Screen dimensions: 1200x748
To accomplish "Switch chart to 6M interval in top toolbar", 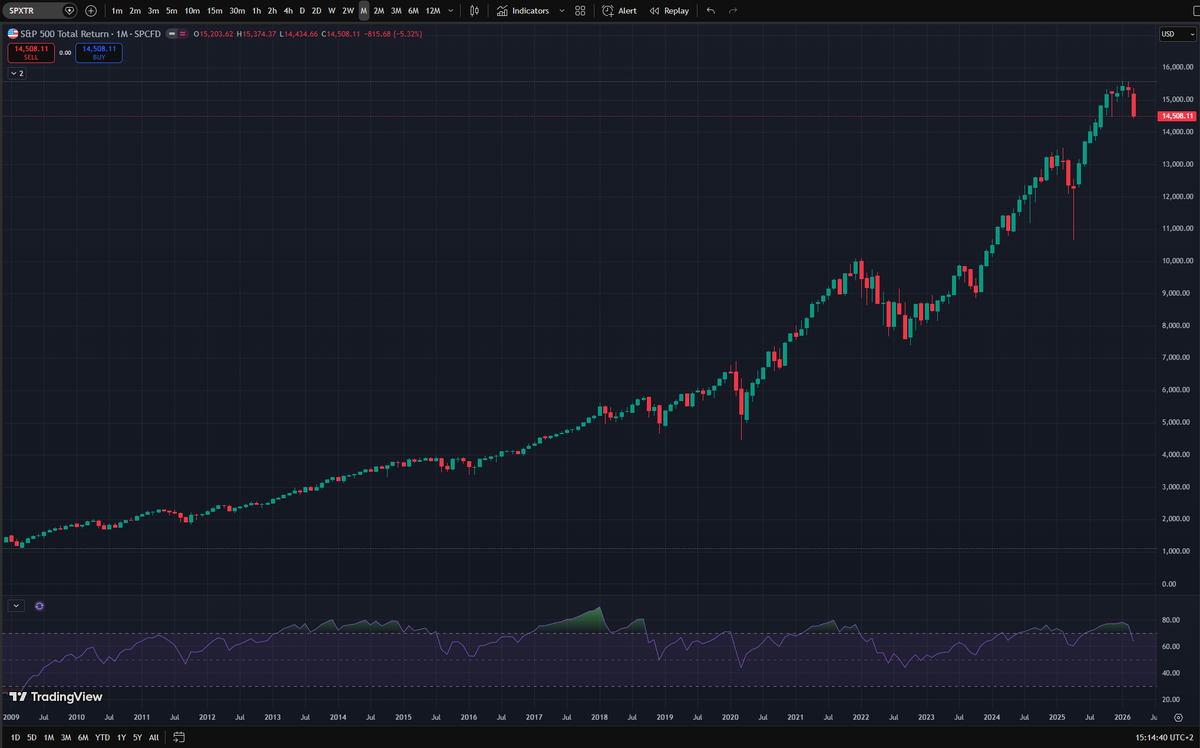I will tap(413, 10).
